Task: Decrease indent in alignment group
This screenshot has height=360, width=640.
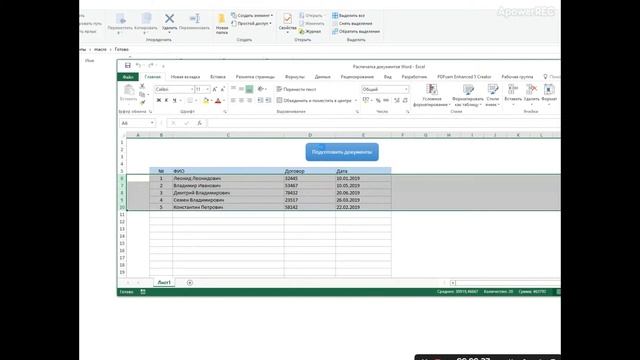Action: pyautogui.click(x=260, y=100)
